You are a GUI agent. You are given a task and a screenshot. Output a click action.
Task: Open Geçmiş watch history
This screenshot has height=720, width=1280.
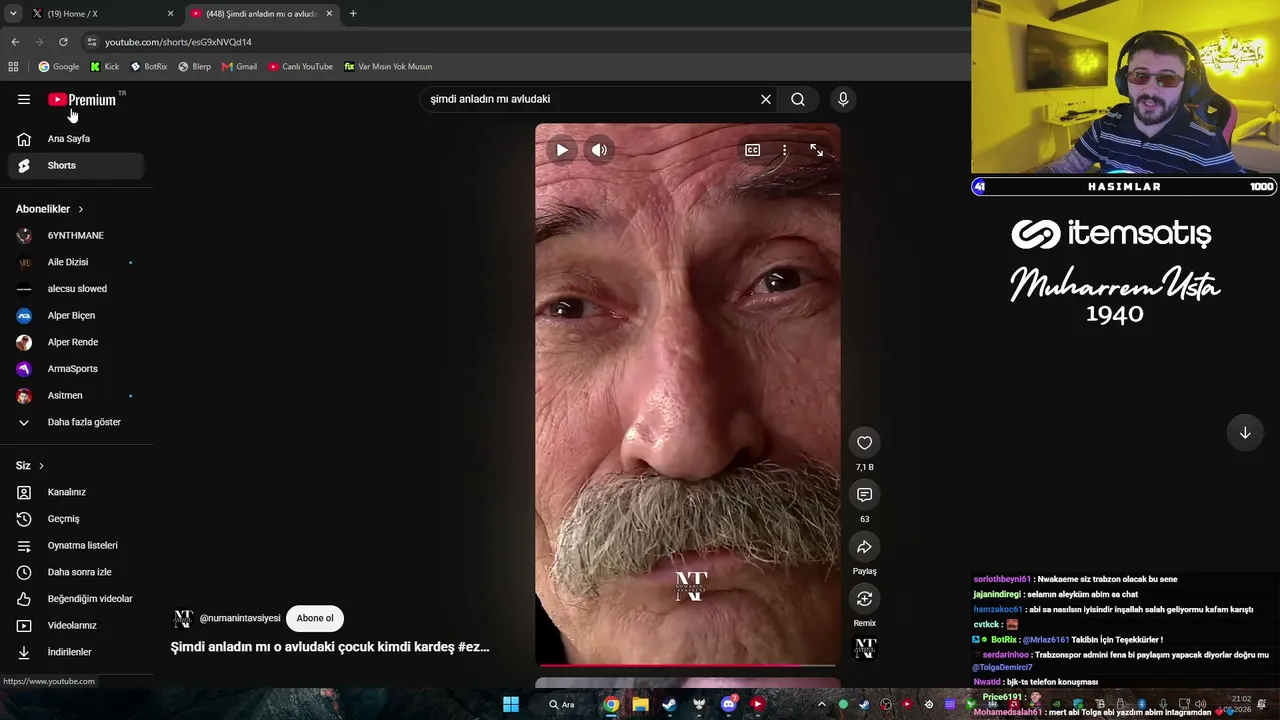point(76,519)
